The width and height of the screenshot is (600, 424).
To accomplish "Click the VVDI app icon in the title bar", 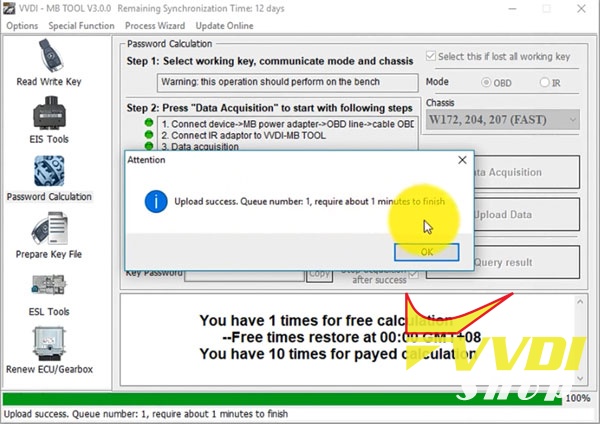I will pos(9,8).
